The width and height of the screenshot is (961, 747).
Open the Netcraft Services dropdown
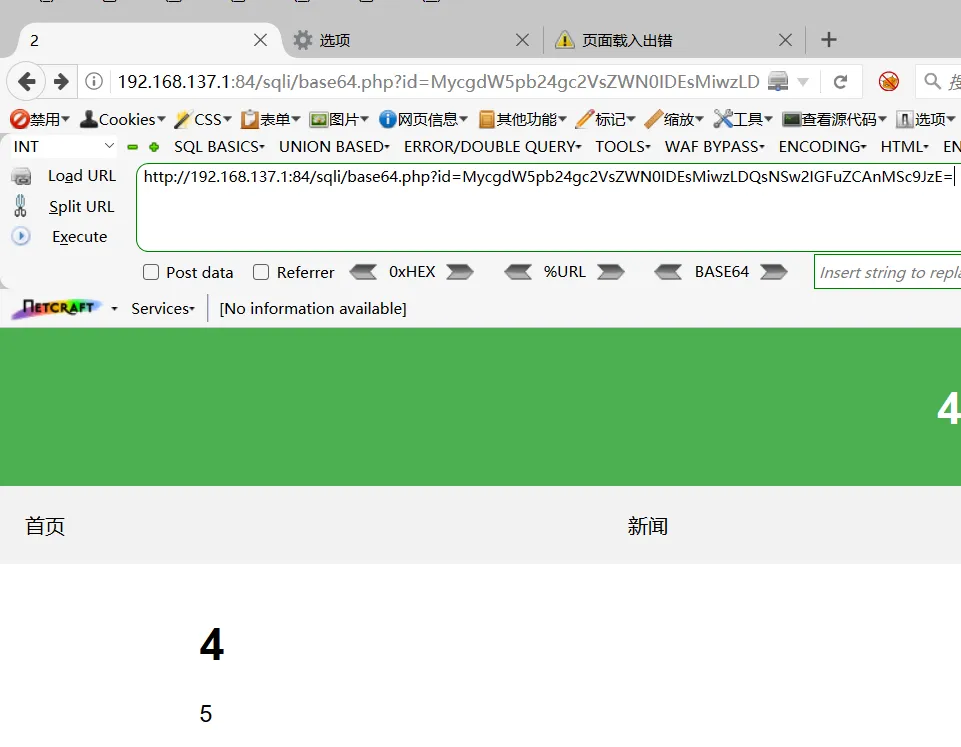tap(163, 309)
